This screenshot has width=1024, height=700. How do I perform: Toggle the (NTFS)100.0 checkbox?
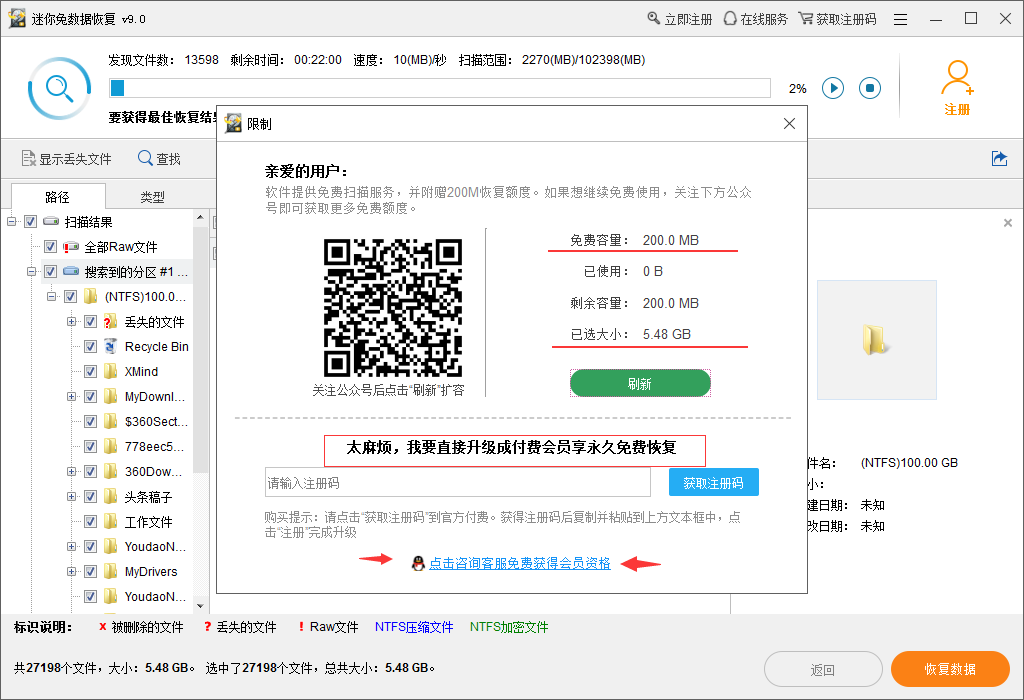71,296
